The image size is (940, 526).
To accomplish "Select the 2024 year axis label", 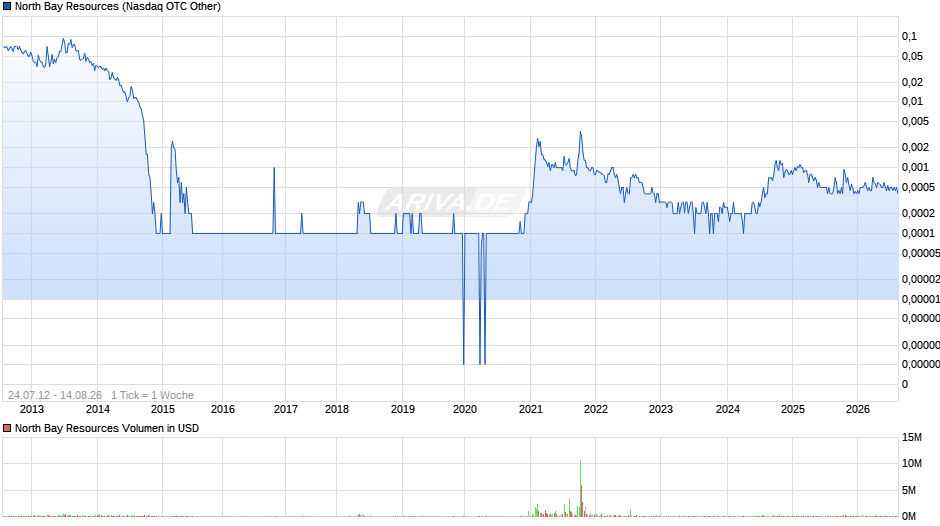I will pos(727,409).
